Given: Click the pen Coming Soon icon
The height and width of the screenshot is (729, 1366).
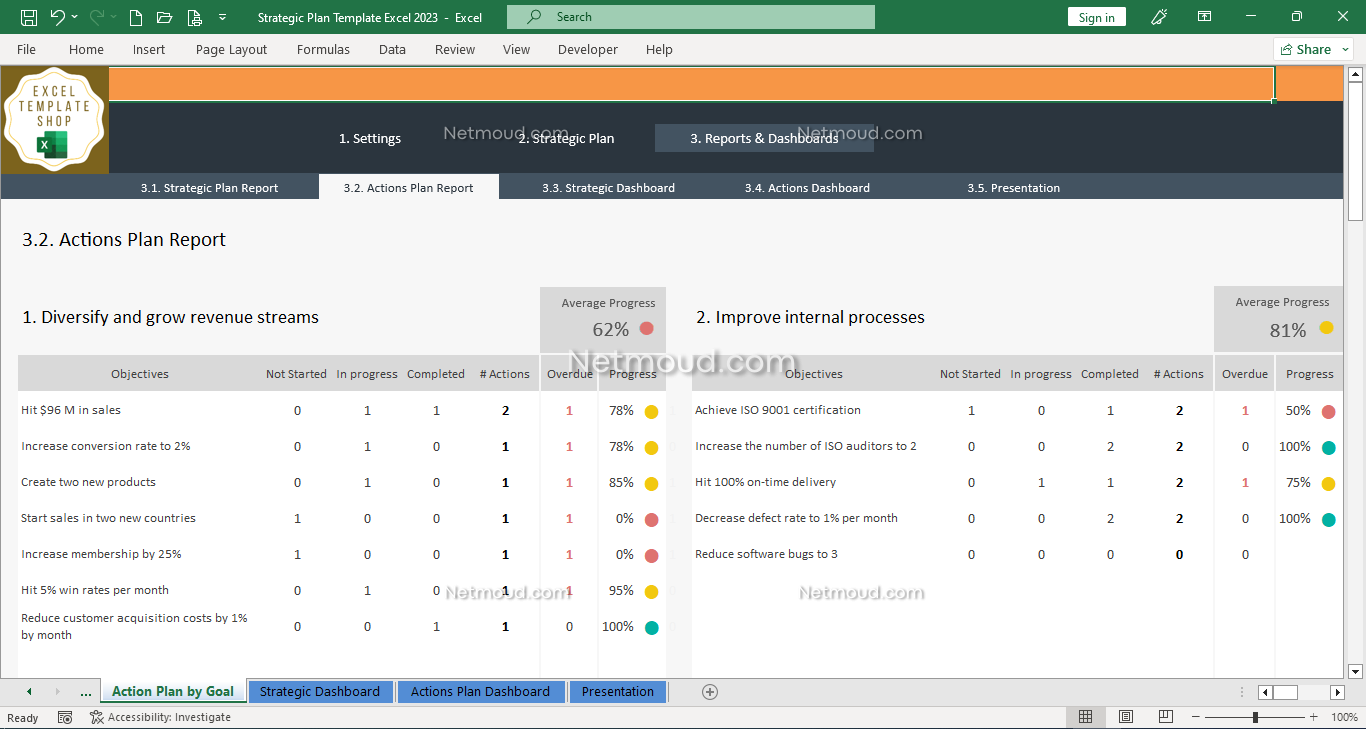Looking at the screenshot, I should [1159, 17].
